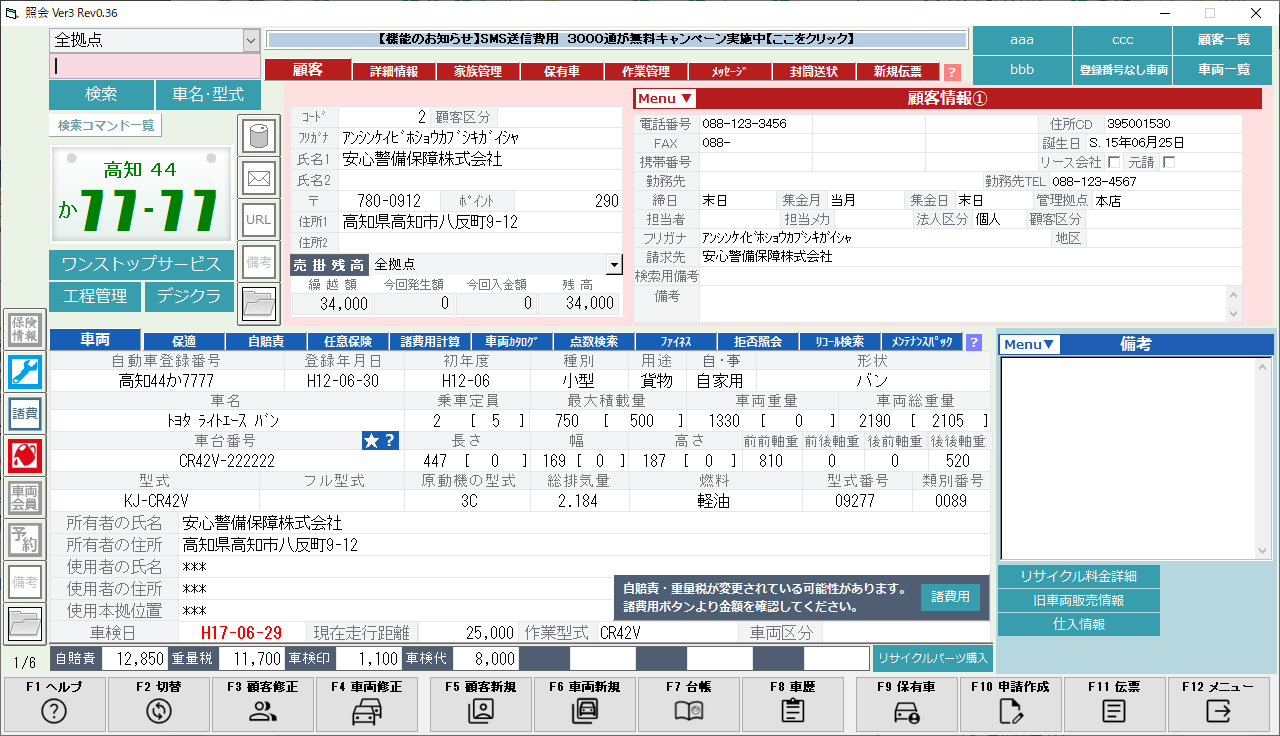Open F1 ヘルプ help button
1280x736 pixels.
(x=54, y=704)
